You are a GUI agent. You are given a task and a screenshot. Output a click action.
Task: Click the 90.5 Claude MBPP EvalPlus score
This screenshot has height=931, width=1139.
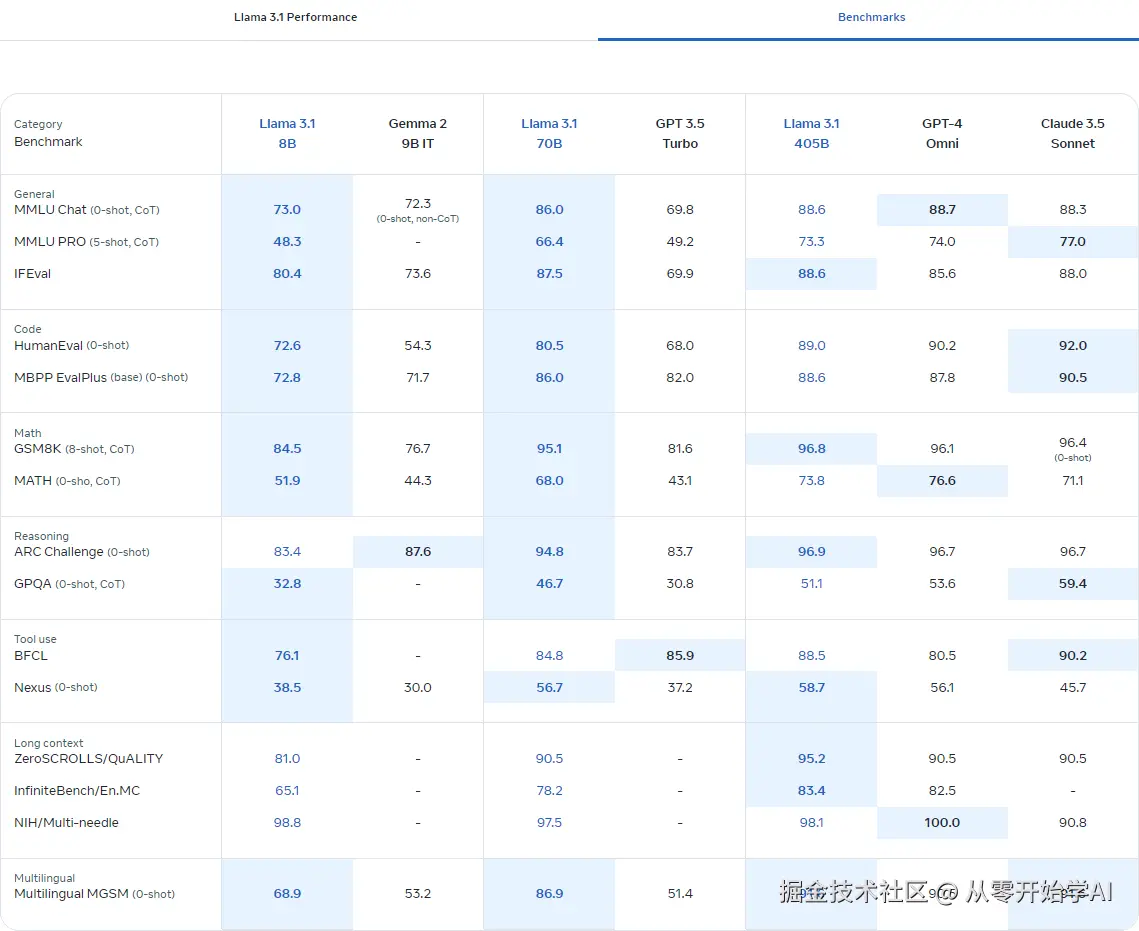coord(1072,378)
